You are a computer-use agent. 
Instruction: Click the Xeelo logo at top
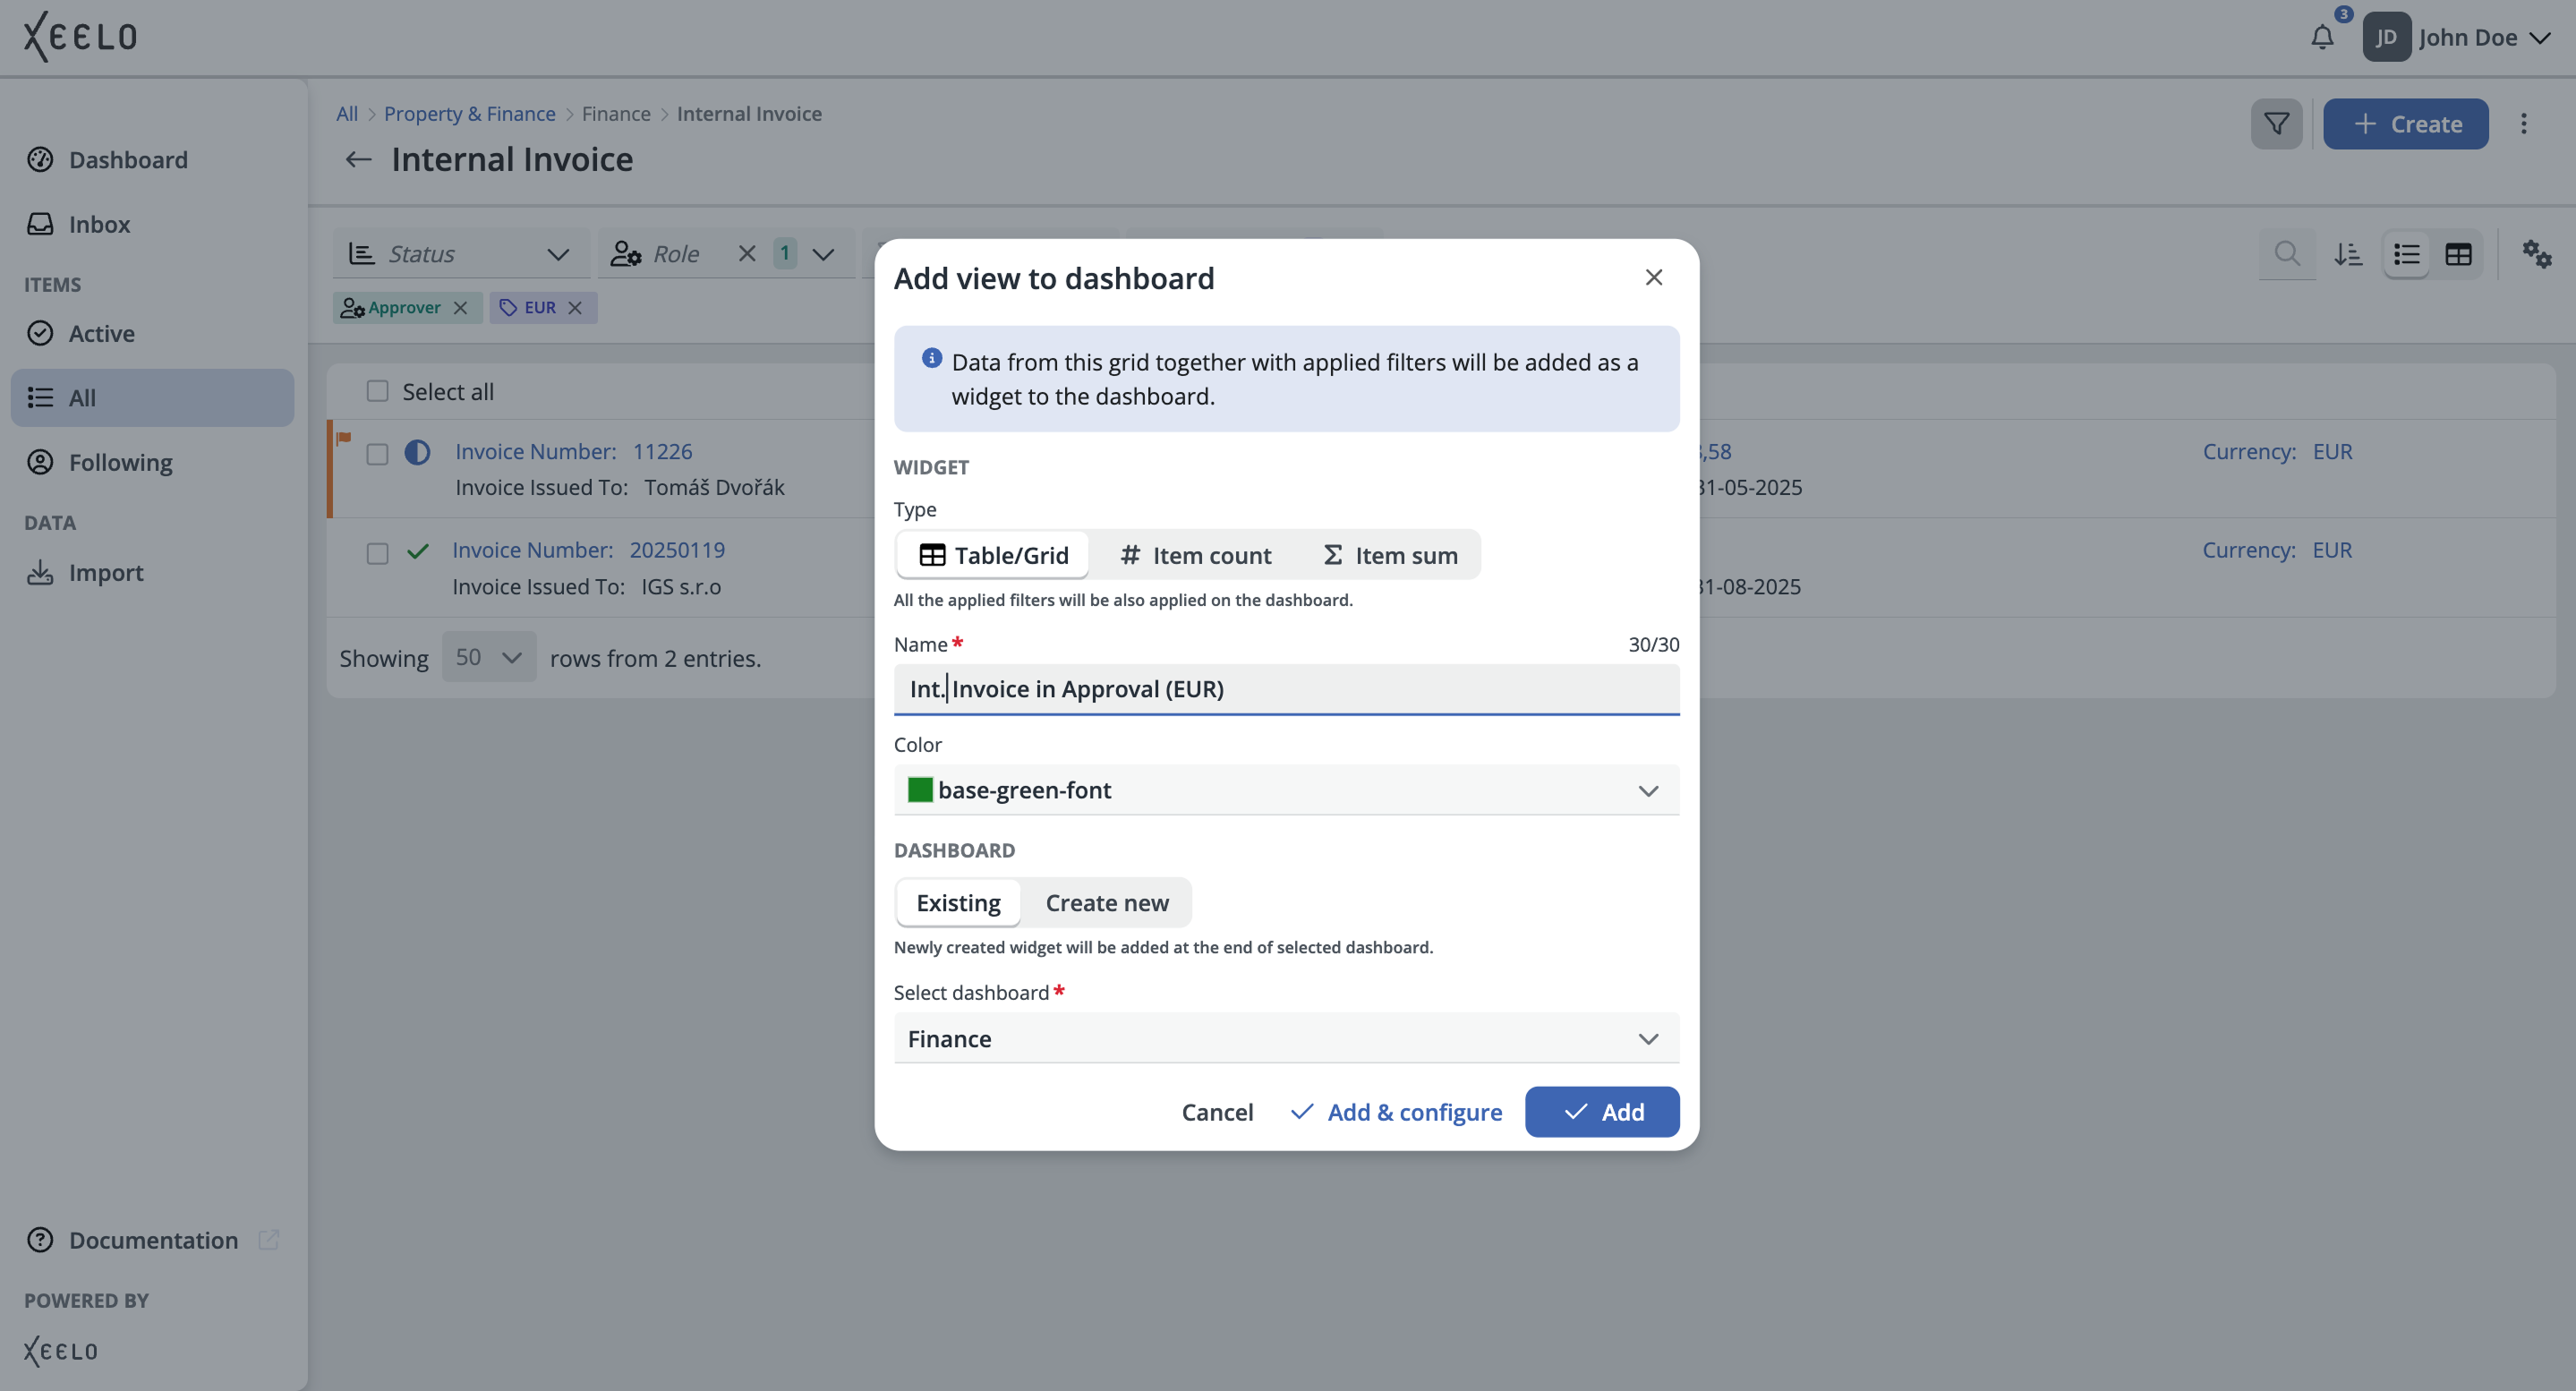click(80, 37)
